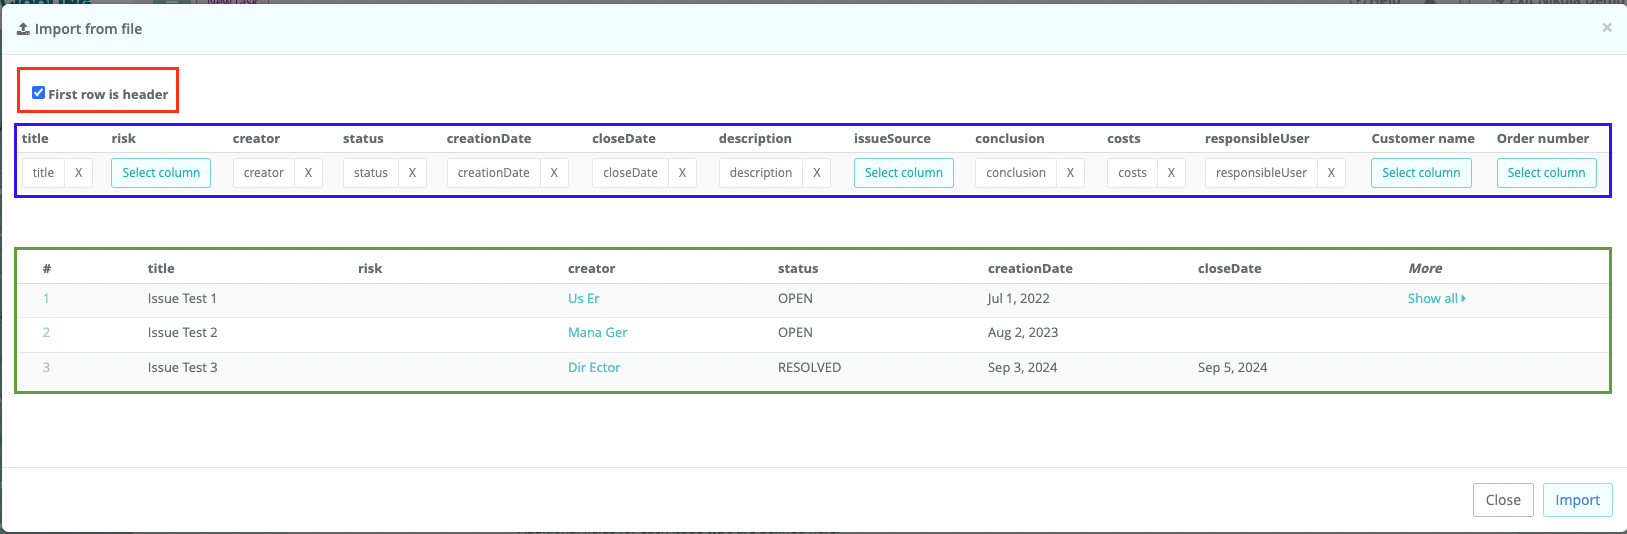Click the mapped creator column button
The width and height of the screenshot is (1627, 534).
(x=264, y=173)
